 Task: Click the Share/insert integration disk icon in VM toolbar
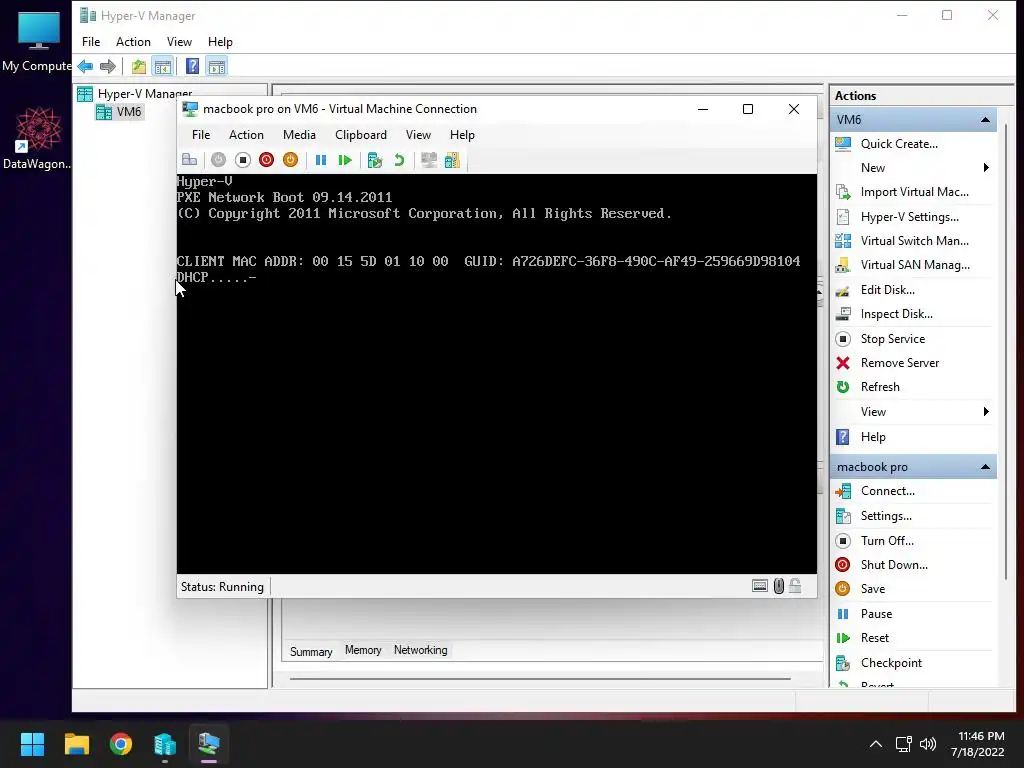click(452, 160)
